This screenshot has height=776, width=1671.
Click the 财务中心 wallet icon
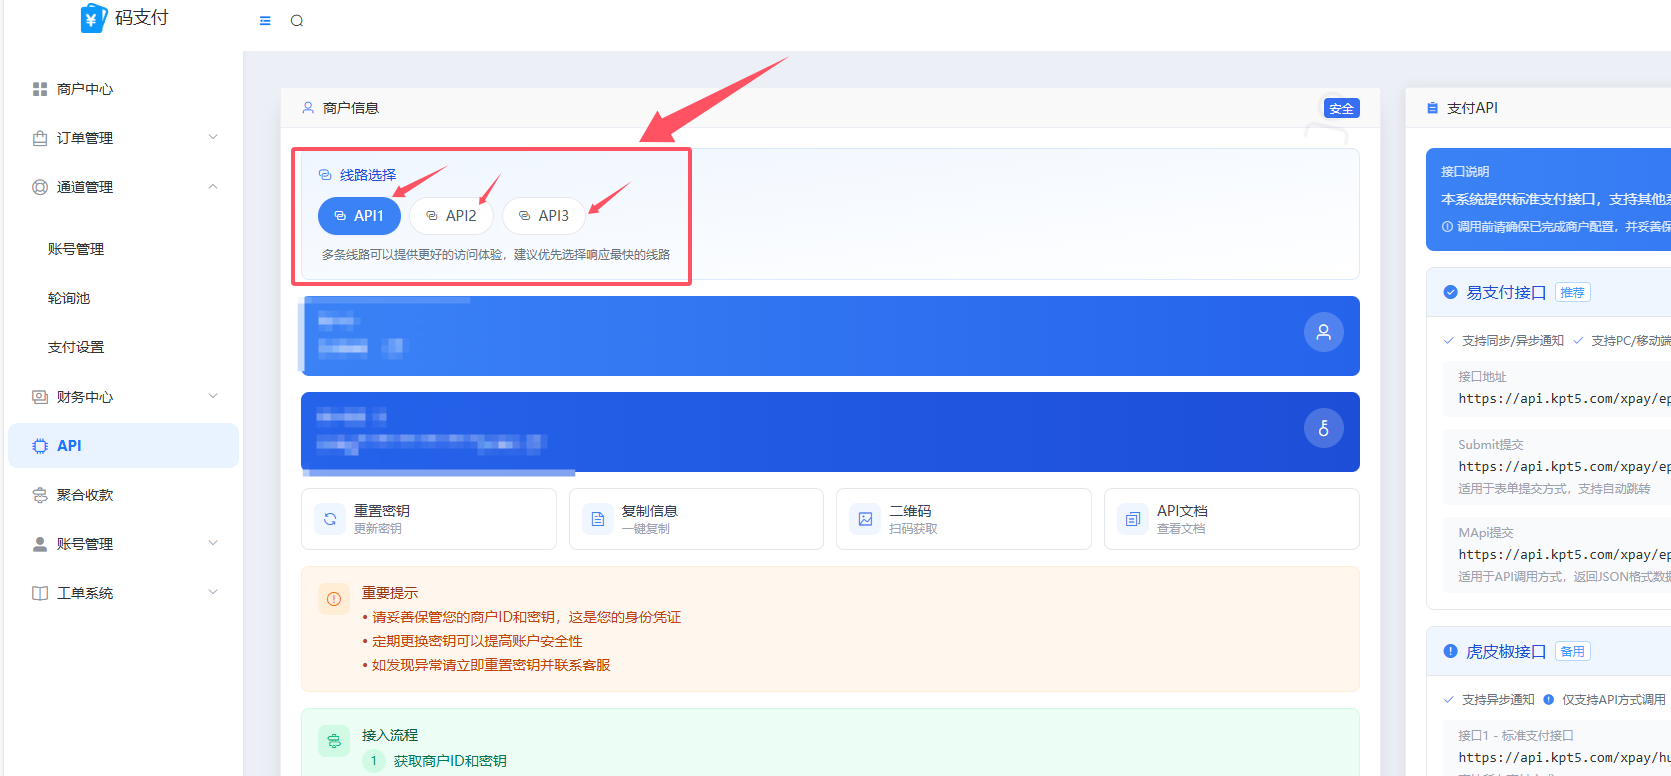pos(40,397)
